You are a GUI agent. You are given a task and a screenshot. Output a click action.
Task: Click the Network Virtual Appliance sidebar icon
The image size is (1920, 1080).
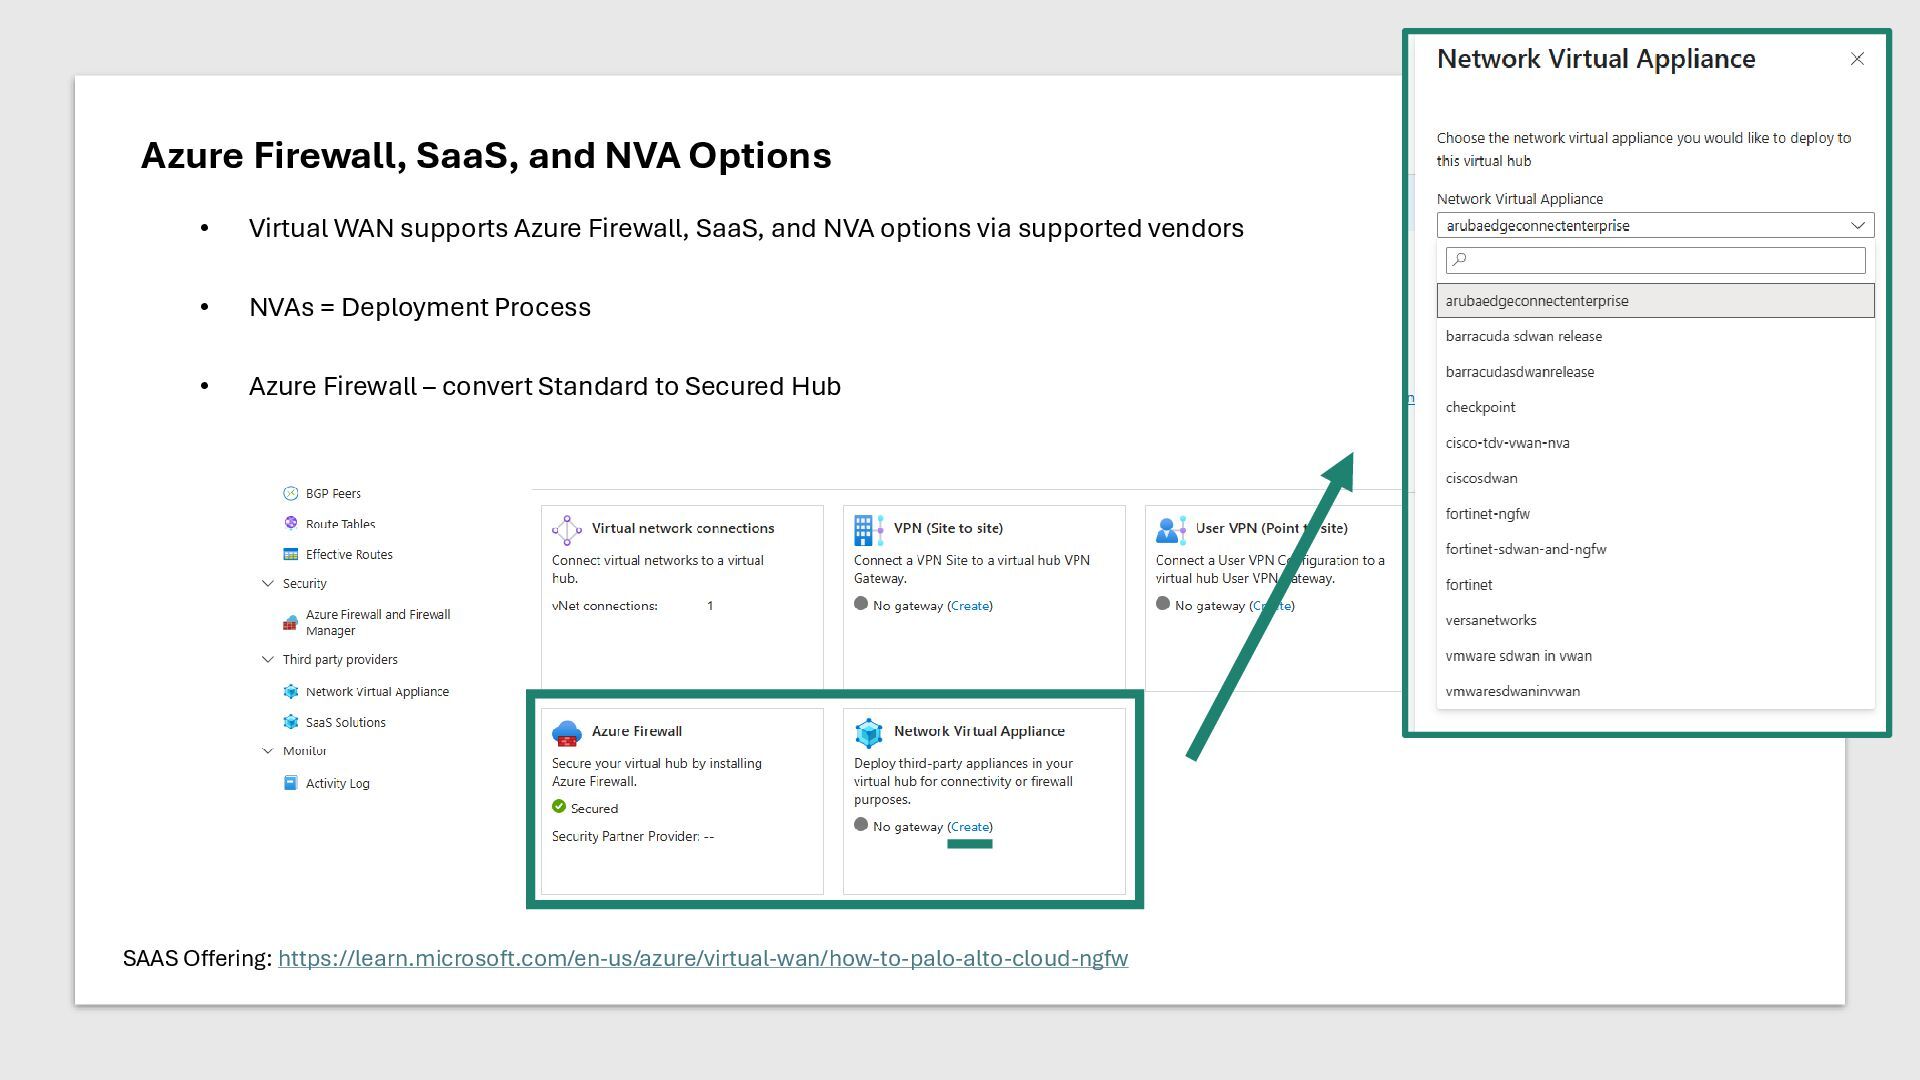[x=291, y=691]
